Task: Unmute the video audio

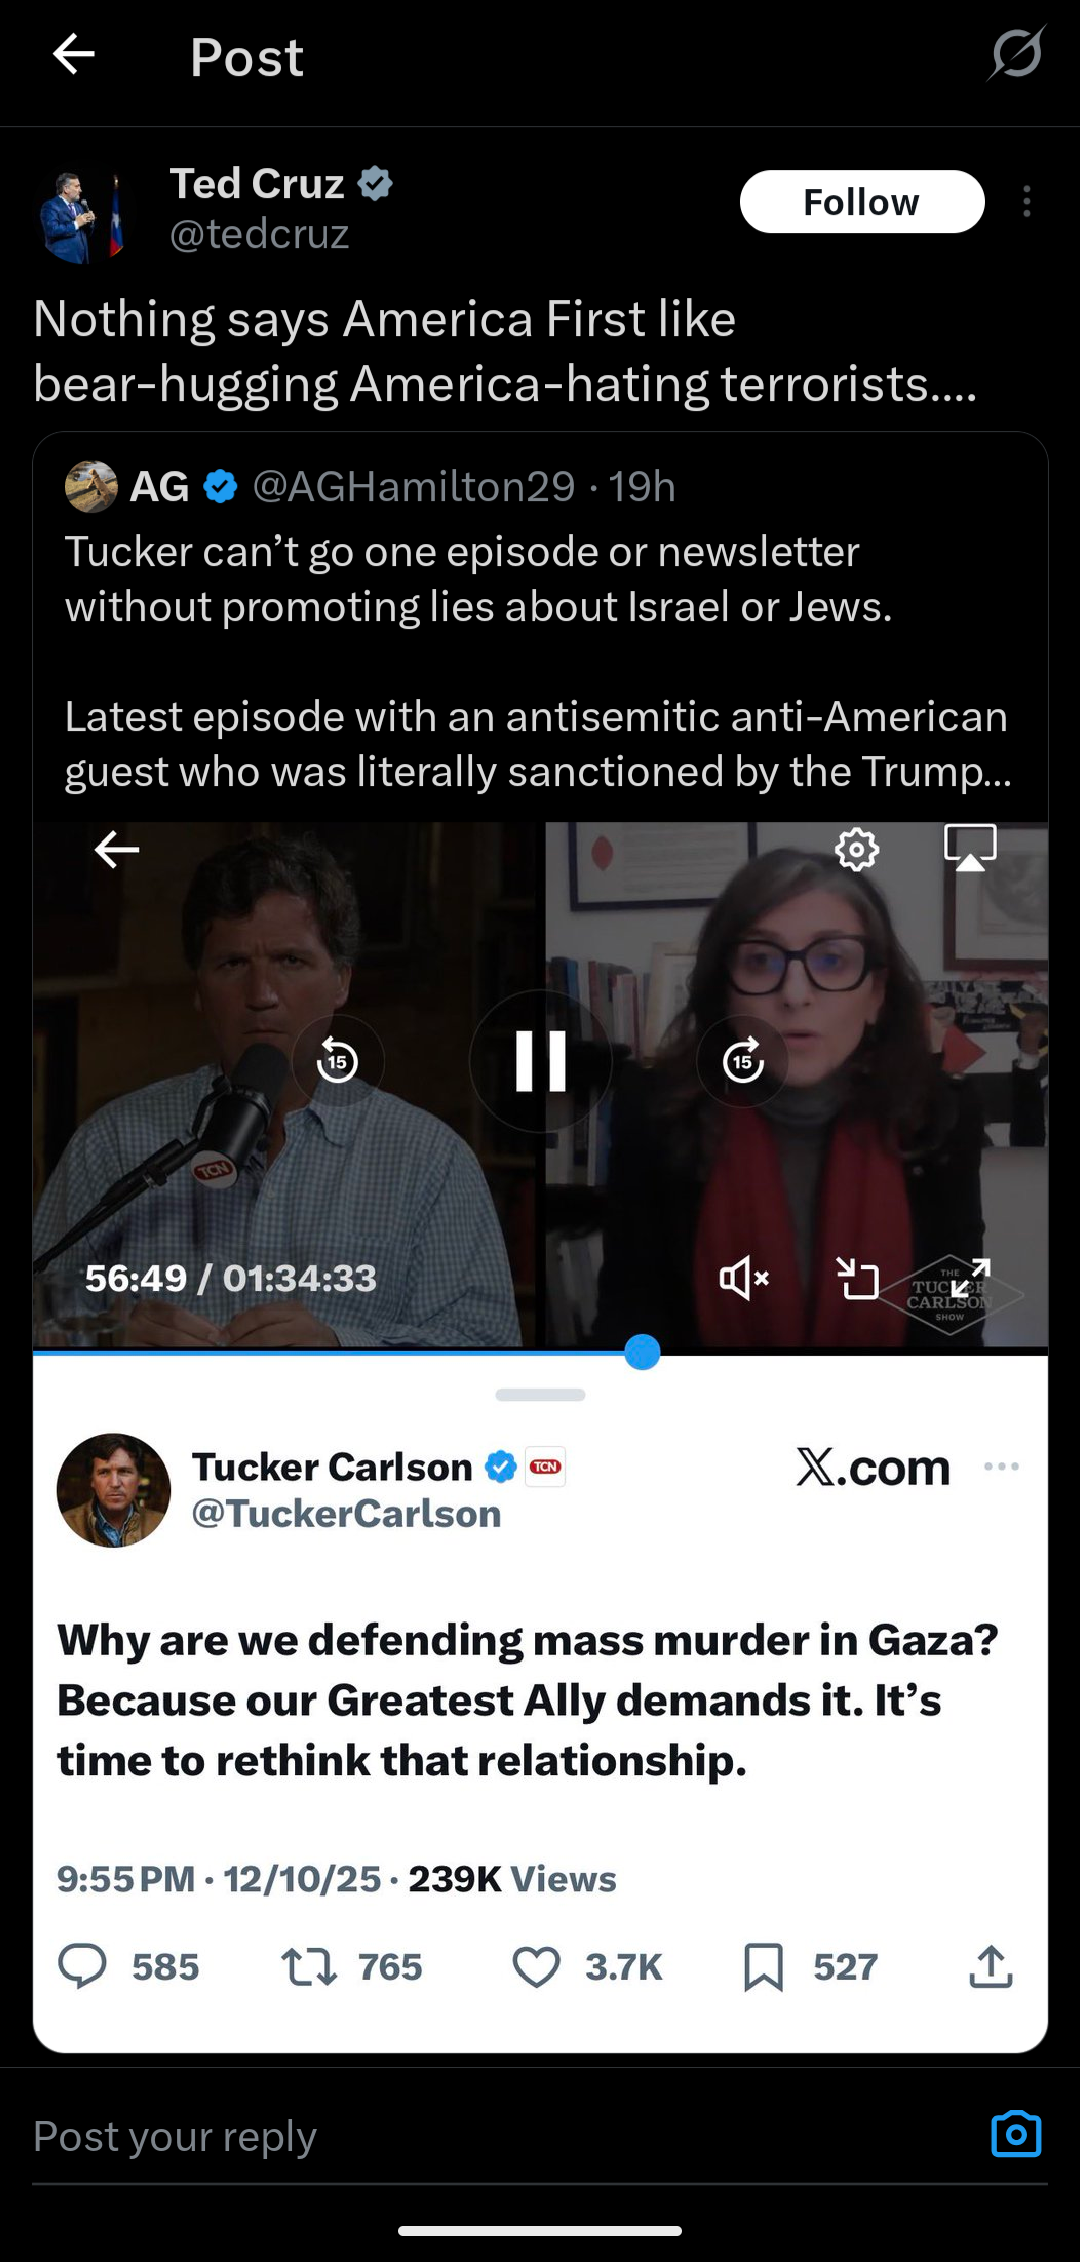Action: (x=744, y=1278)
